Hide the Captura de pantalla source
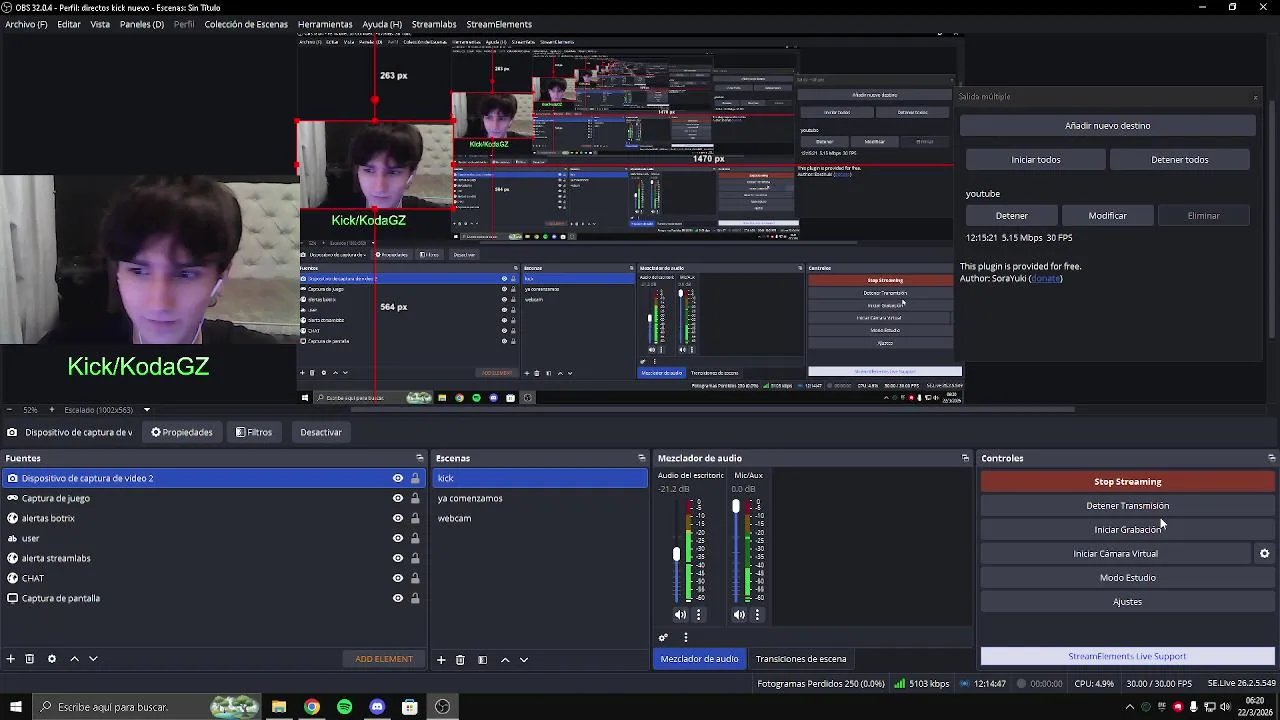 tap(398, 598)
